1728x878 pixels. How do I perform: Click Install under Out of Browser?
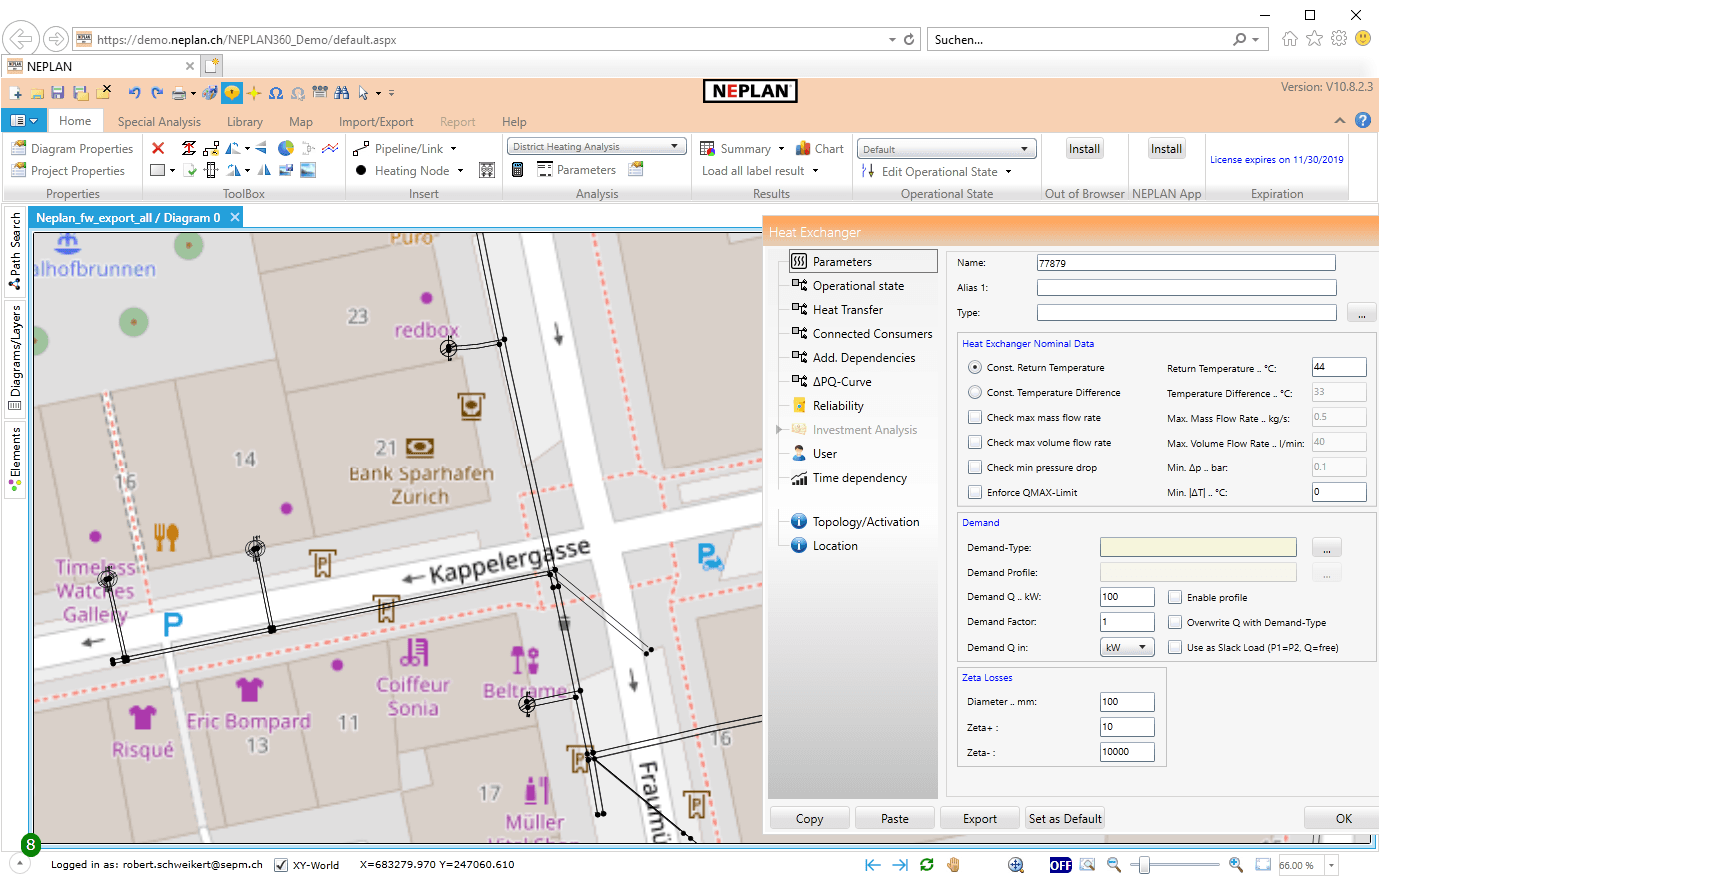pos(1084,149)
